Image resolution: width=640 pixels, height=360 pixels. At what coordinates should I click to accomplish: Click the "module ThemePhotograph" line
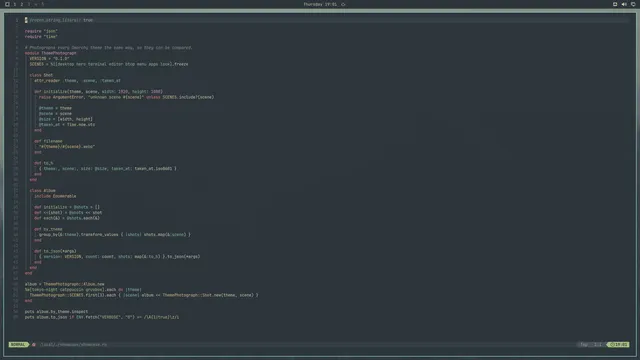[51, 53]
